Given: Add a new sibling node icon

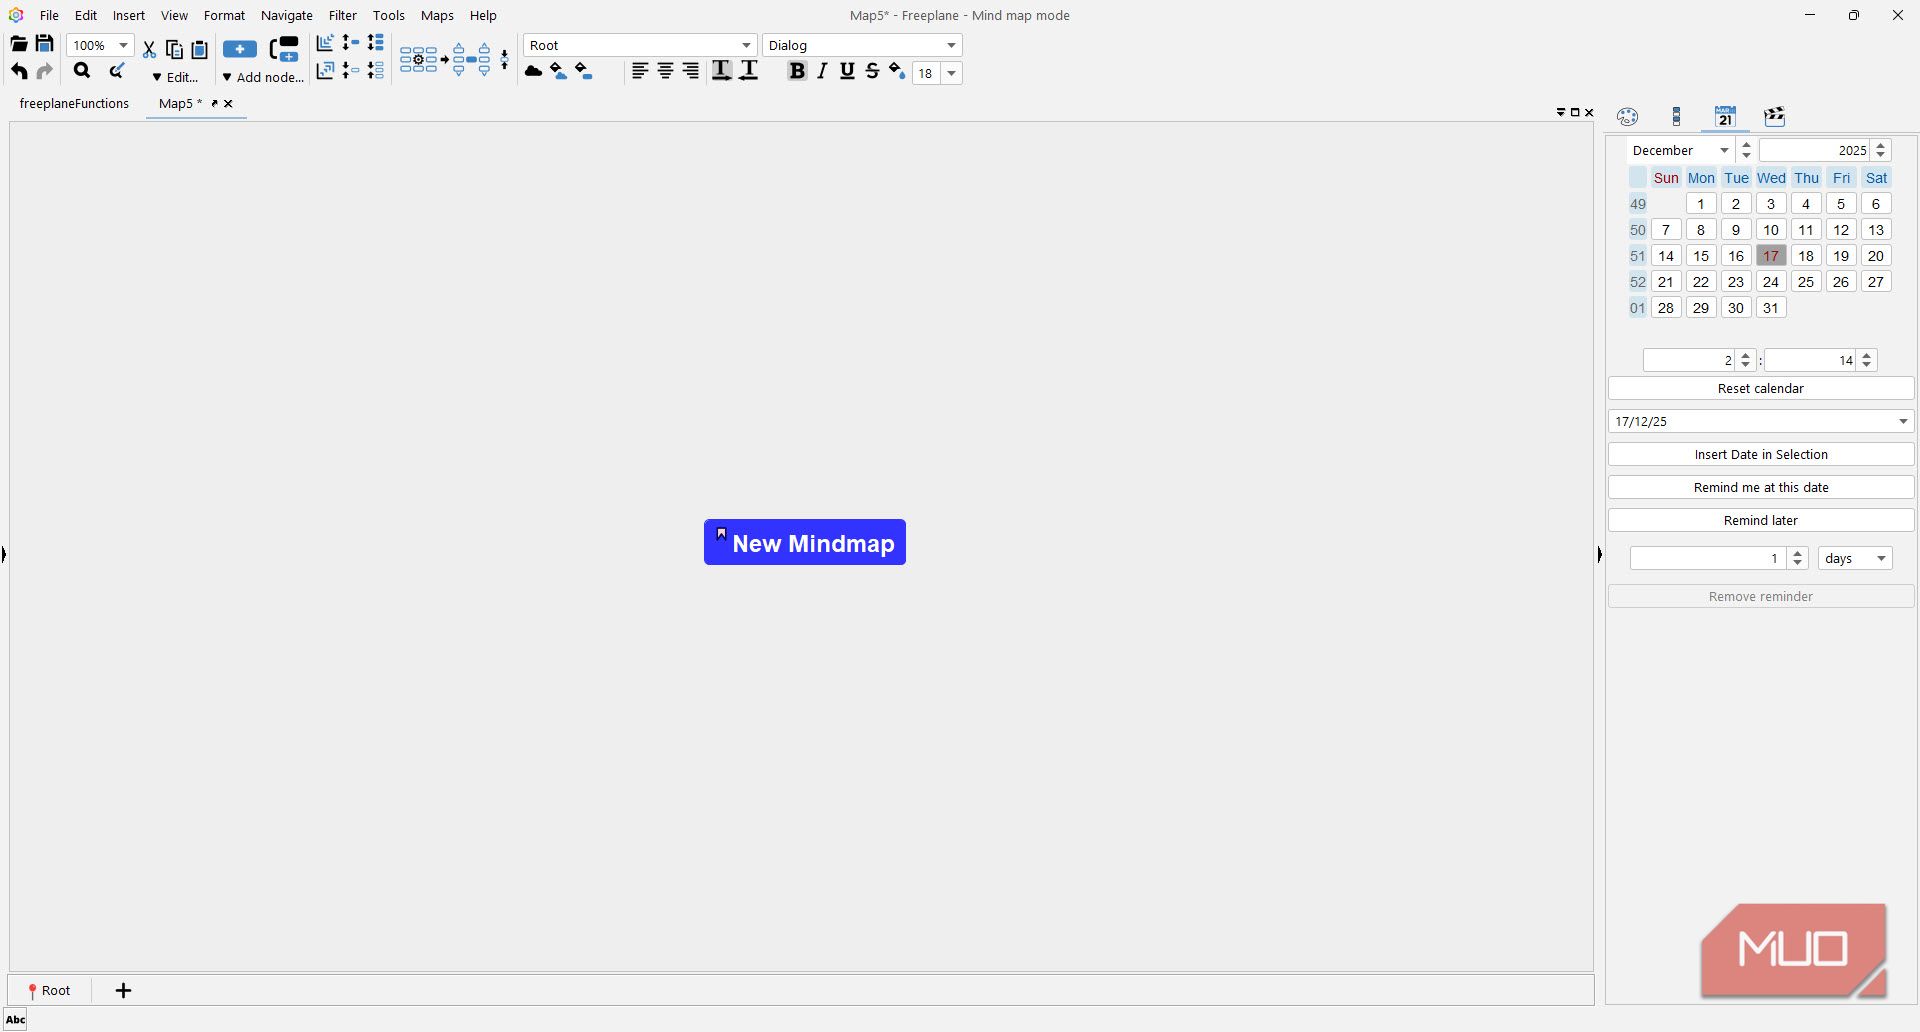Looking at the screenshot, I should point(284,49).
